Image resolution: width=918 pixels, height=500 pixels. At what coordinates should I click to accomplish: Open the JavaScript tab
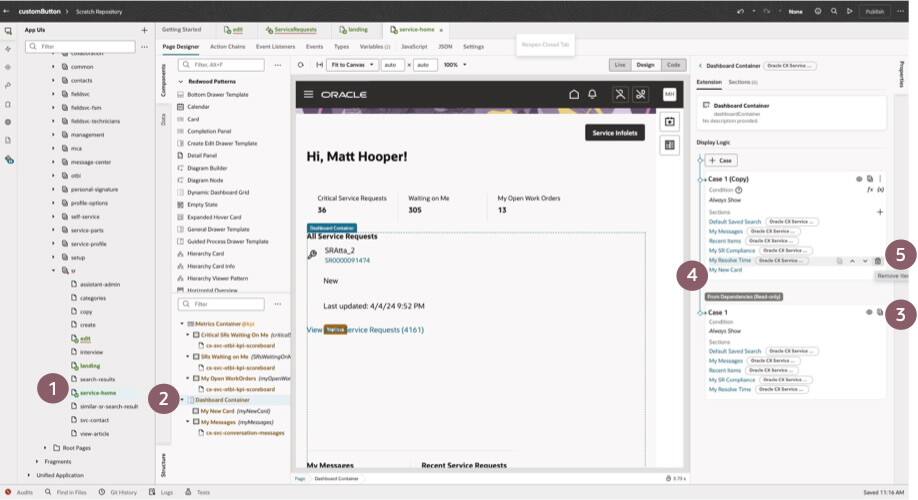coord(414,46)
